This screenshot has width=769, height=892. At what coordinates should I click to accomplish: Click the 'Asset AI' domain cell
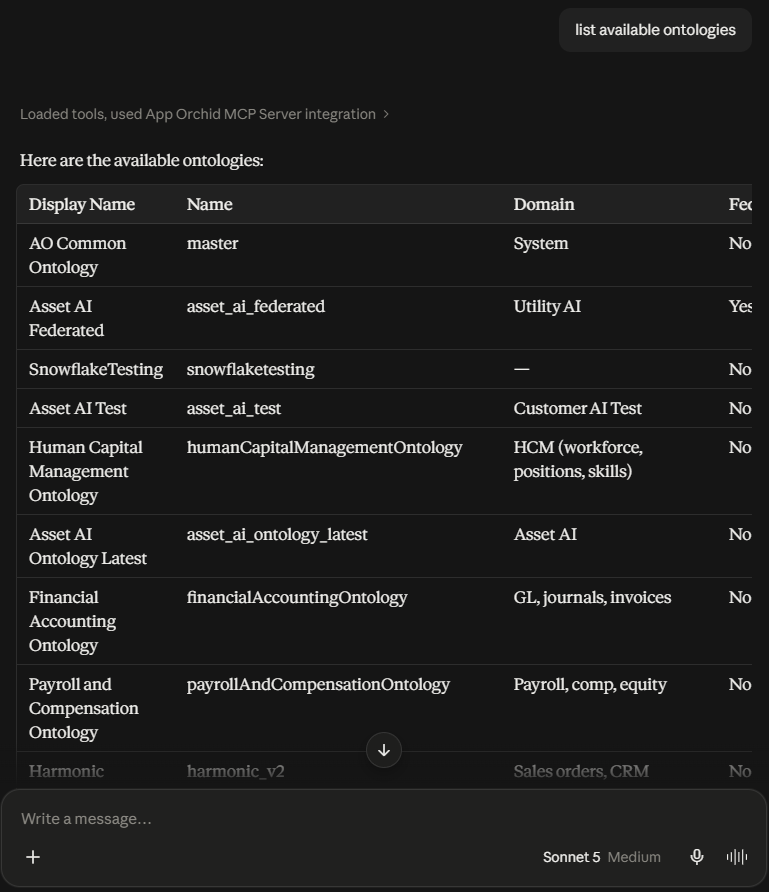pyautogui.click(x=545, y=535)
